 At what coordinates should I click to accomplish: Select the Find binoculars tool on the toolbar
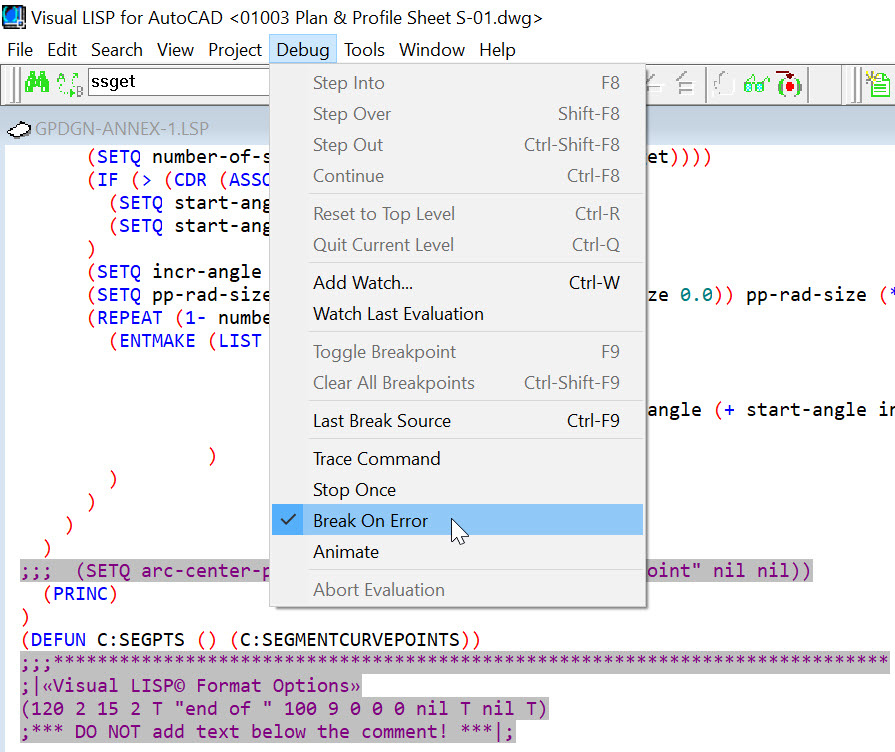click(35, 83)
